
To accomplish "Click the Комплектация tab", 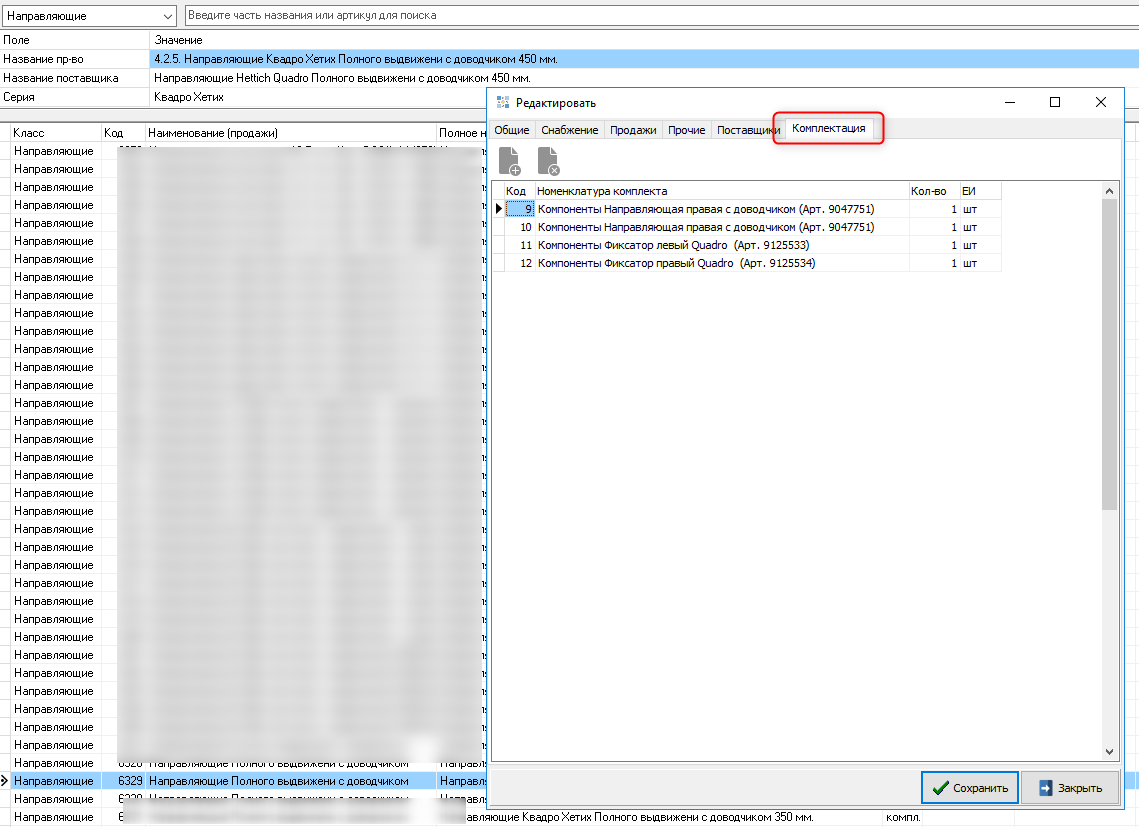I will pyautogui.click(x=828, y=129).
